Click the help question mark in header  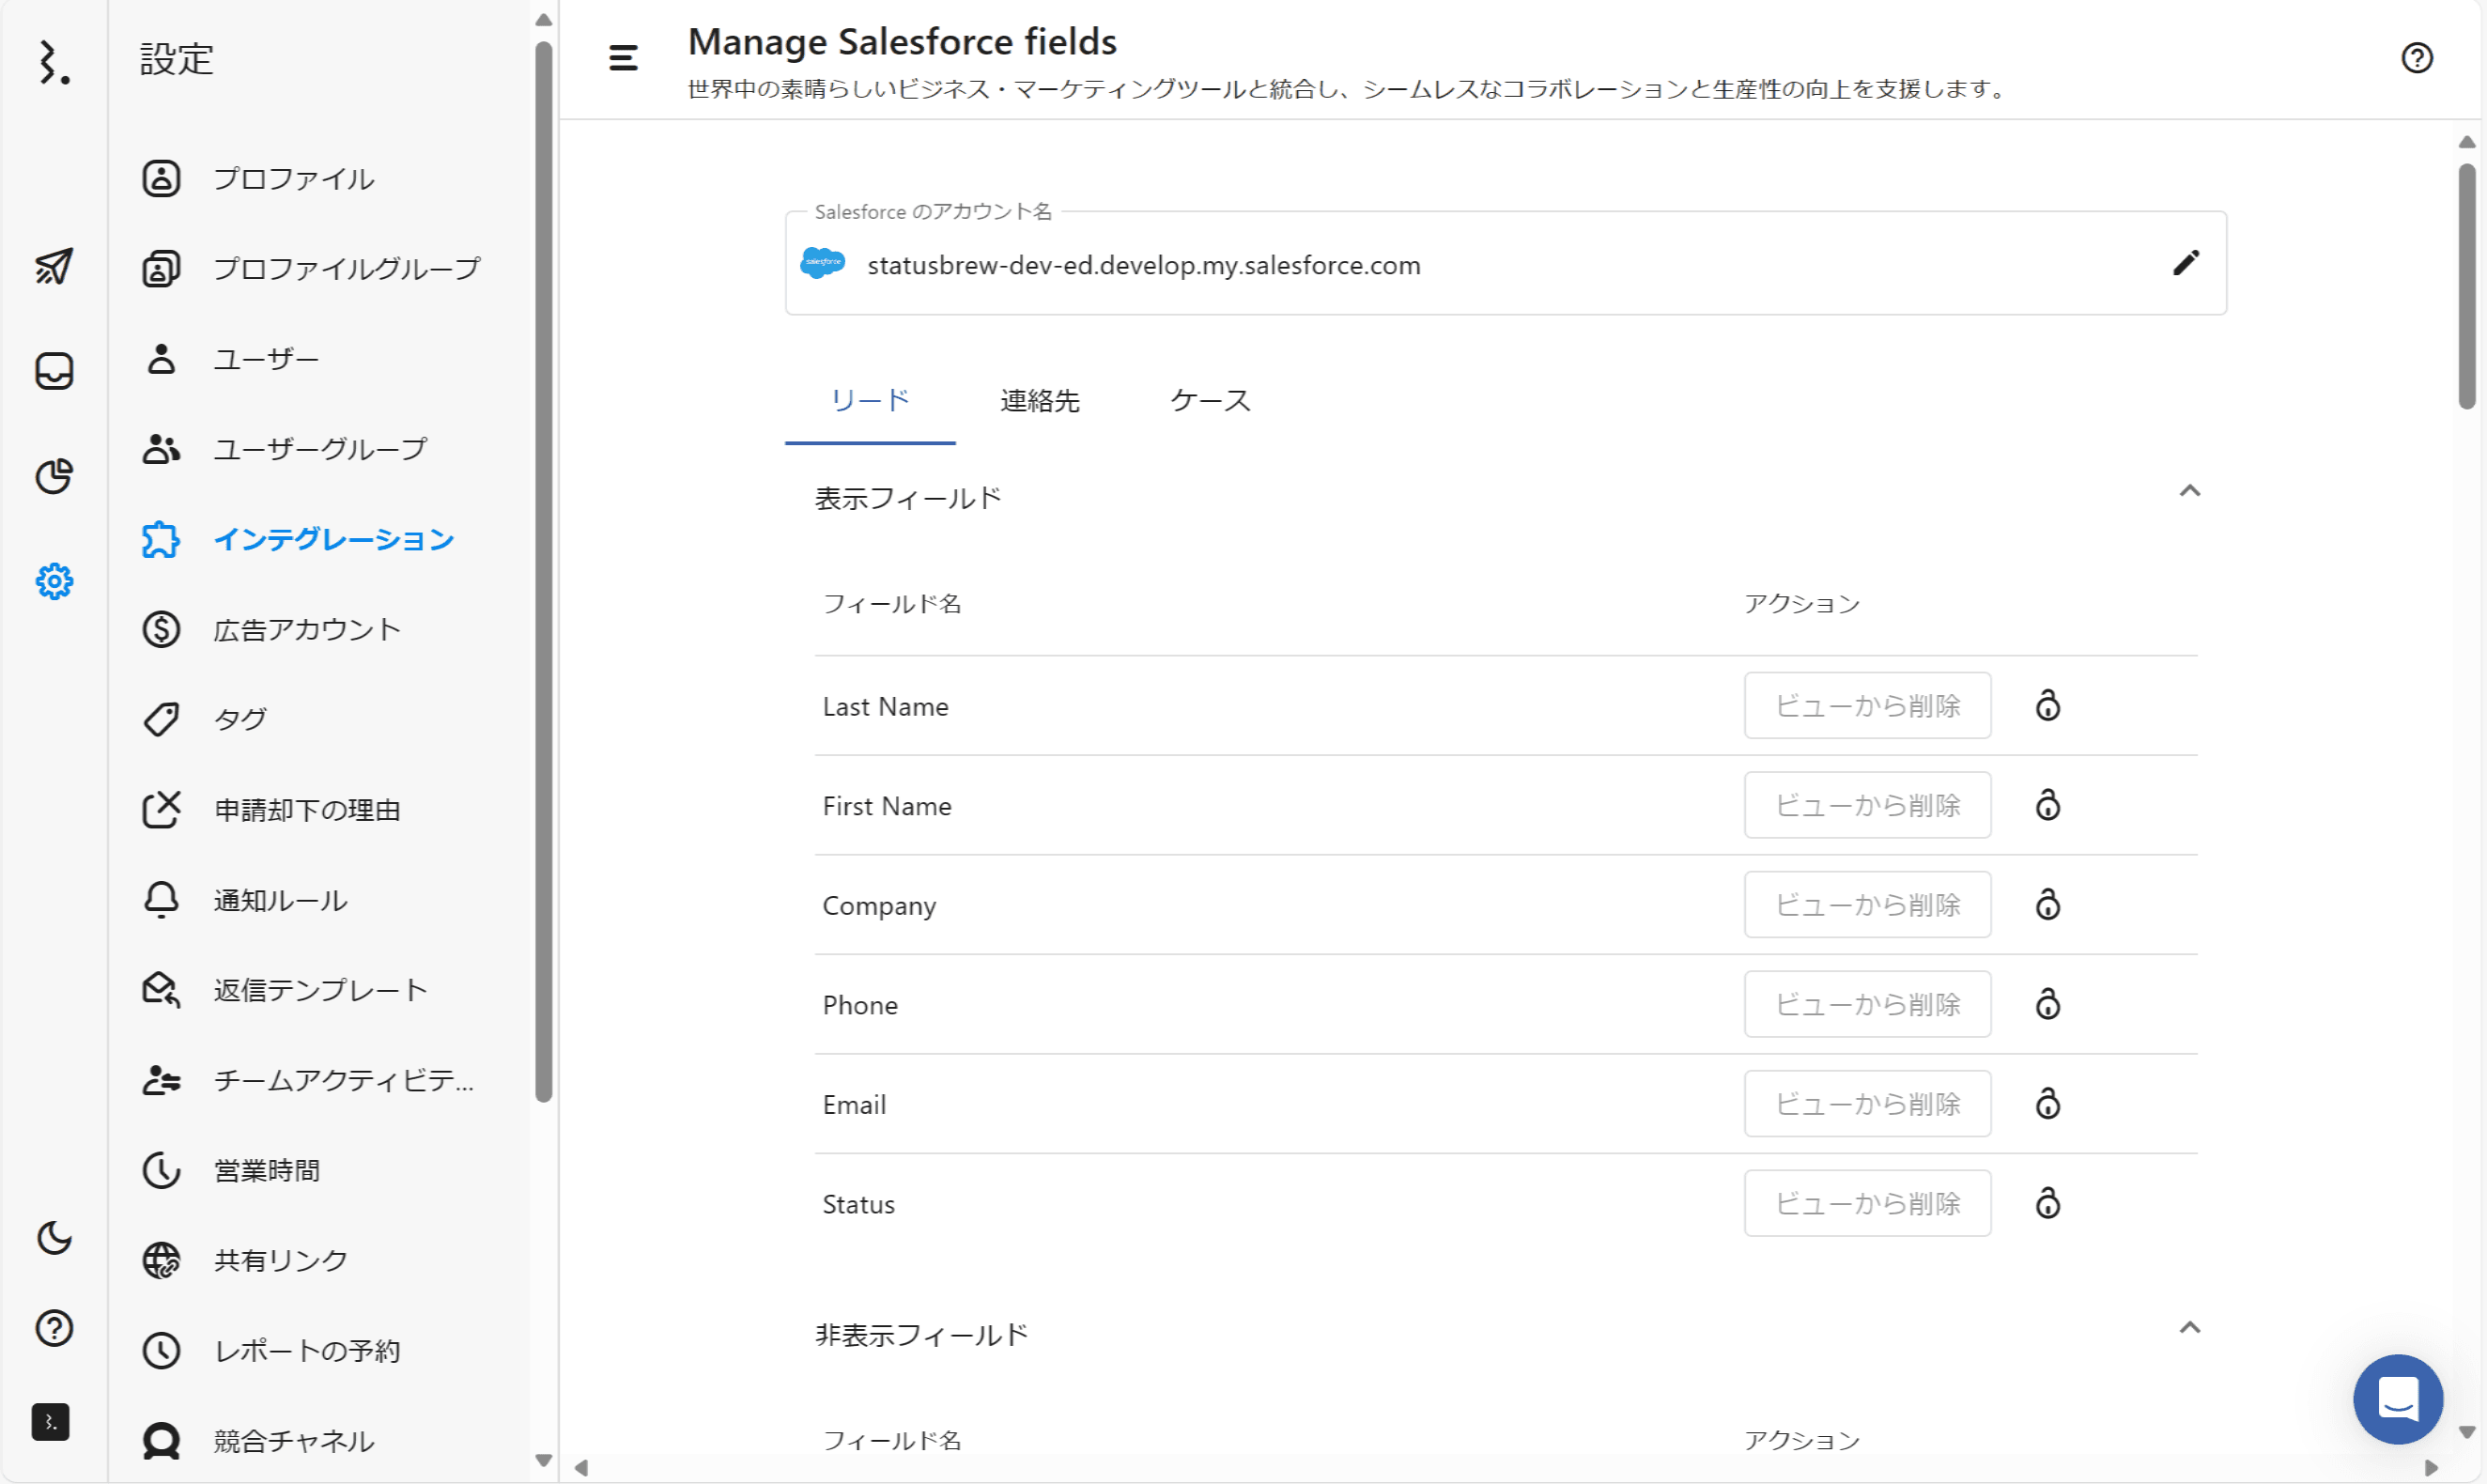[2416, 58]
